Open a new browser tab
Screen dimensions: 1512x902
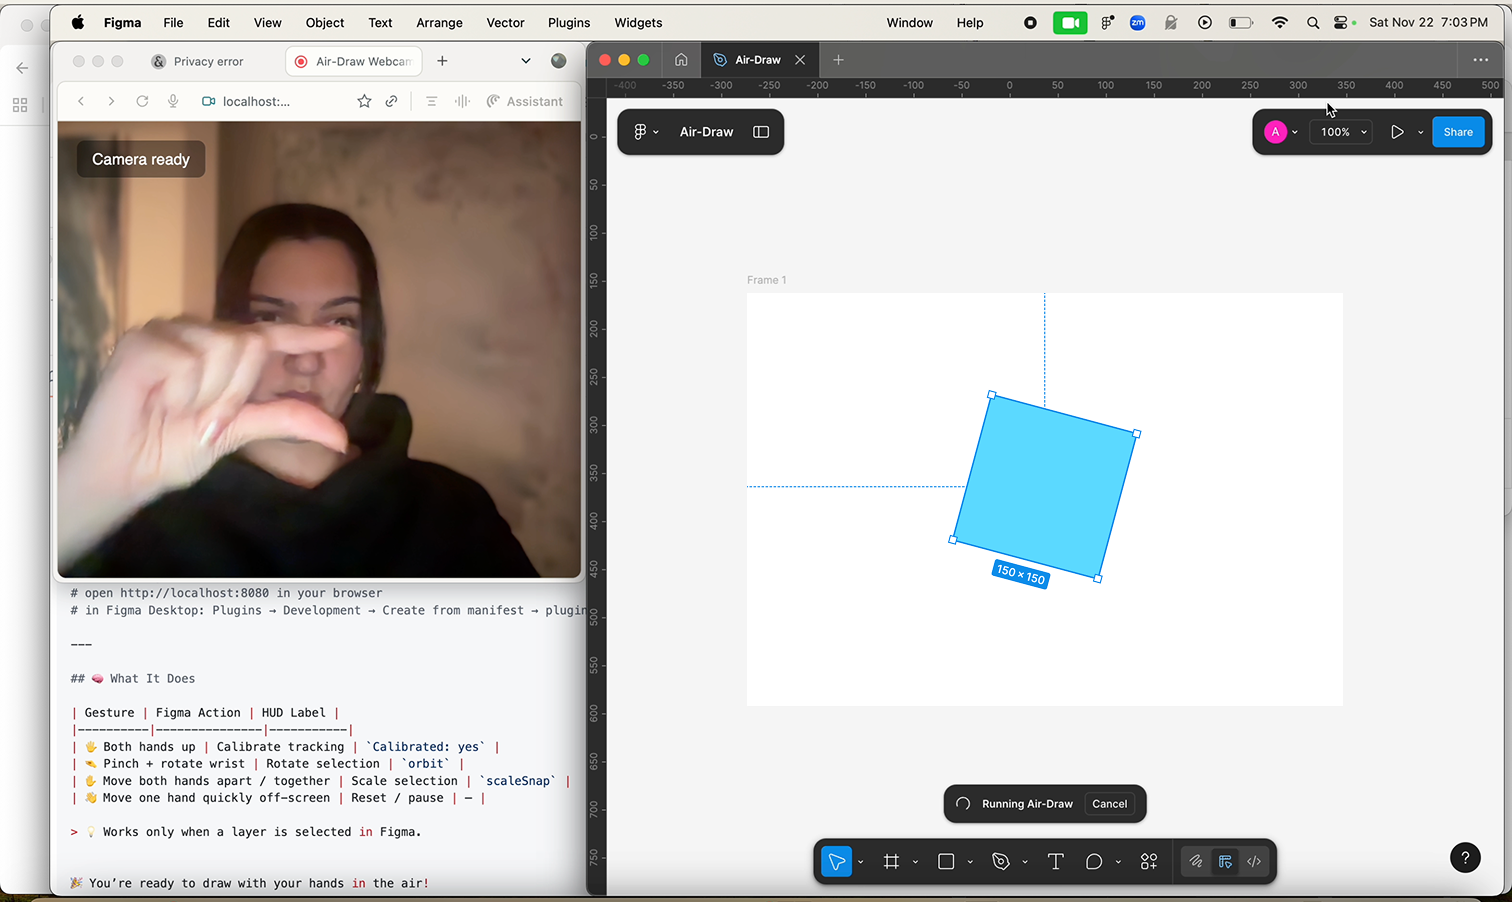pyautogui.click(x=442, y=61)
